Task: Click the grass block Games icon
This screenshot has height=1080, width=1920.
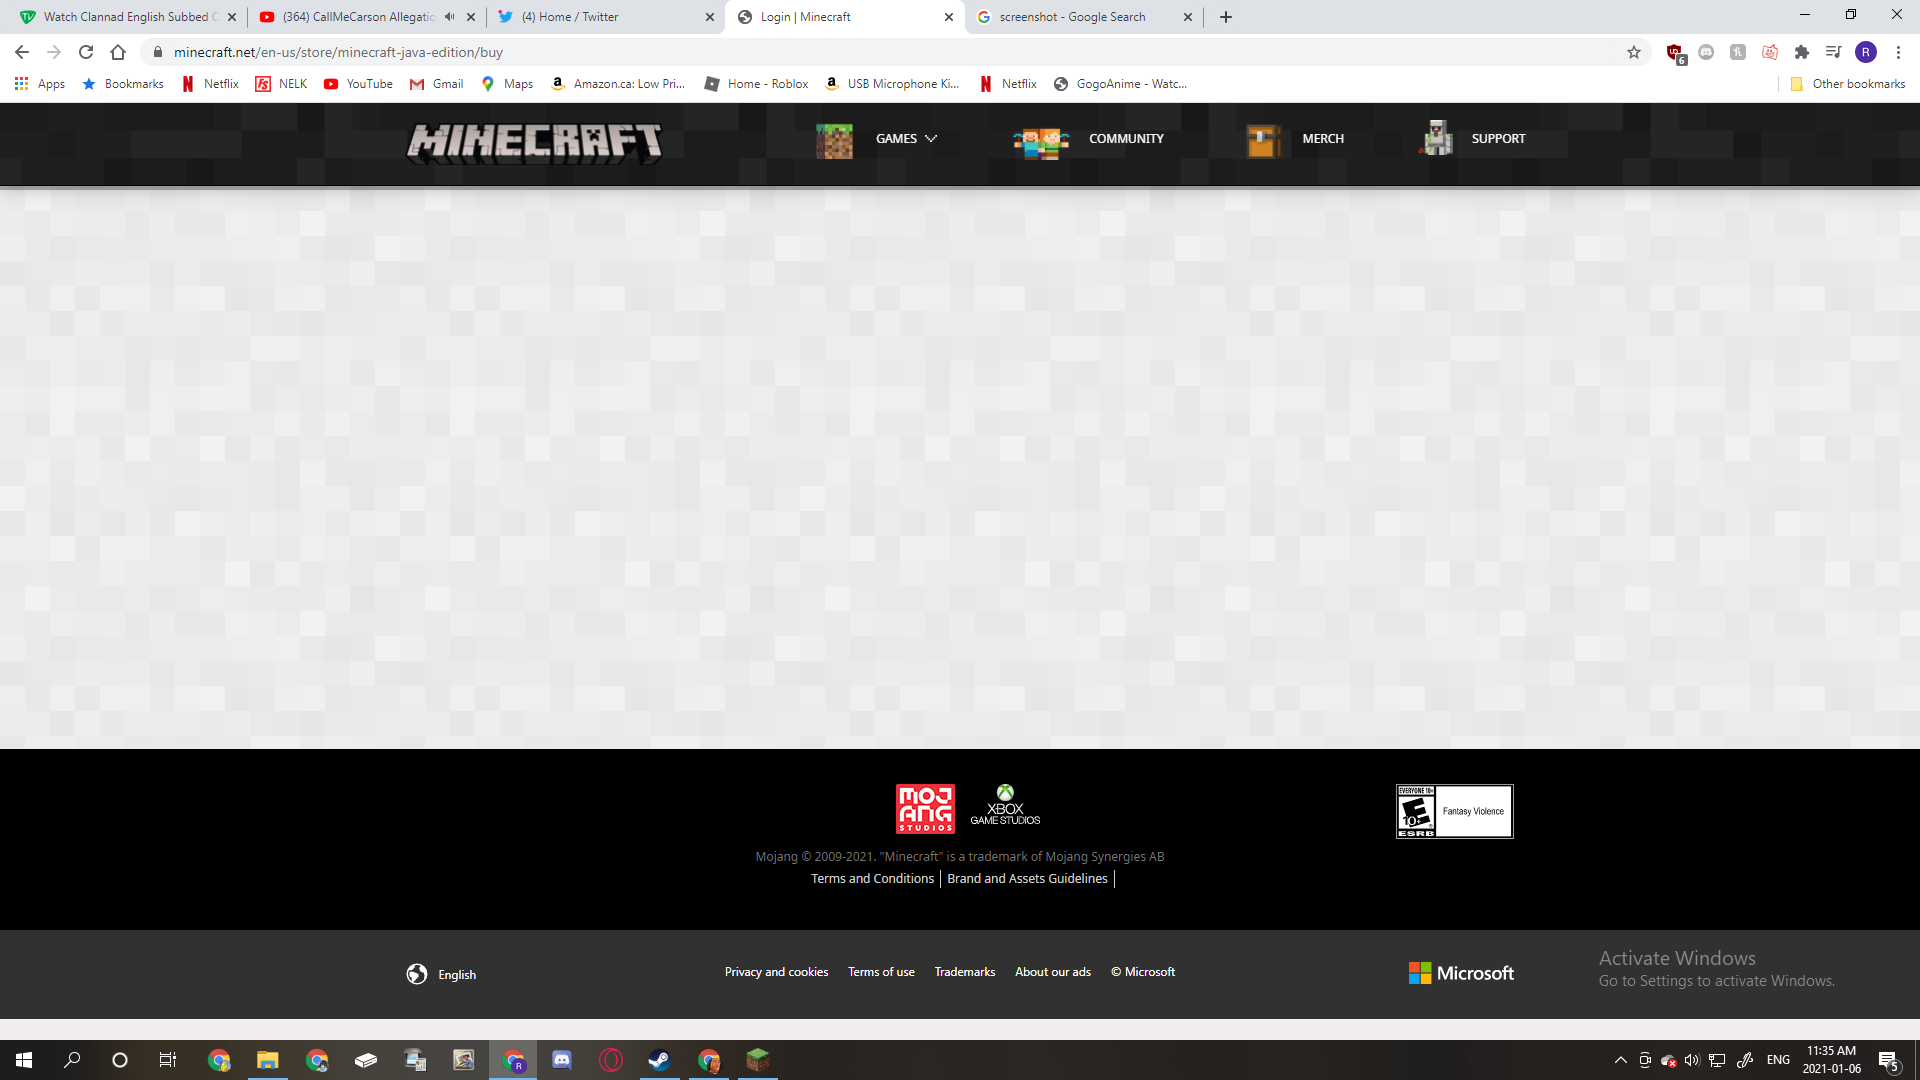Action: (834, 141)
